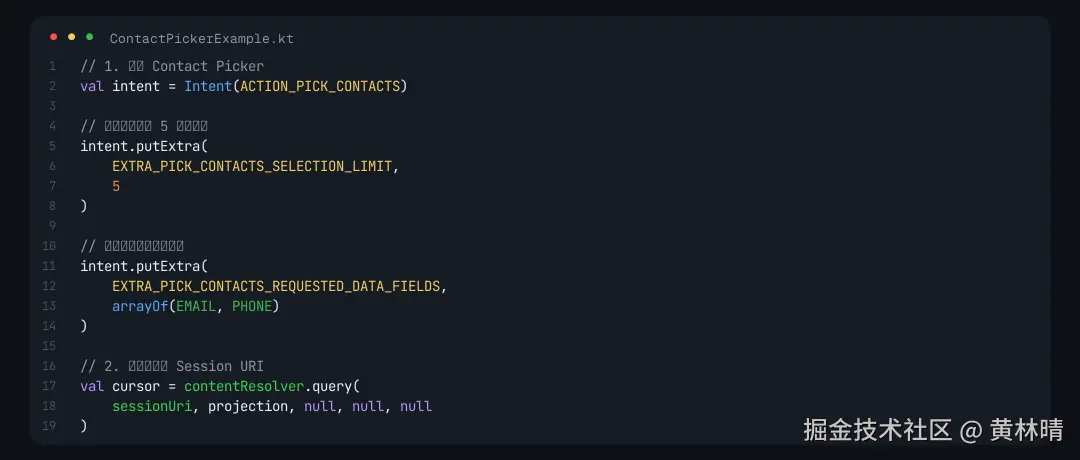
Task: Click EXTRA_PICK_CONTACTS_REQUESTED_DATA_FIELDS constant
Action: coord(276,286)
